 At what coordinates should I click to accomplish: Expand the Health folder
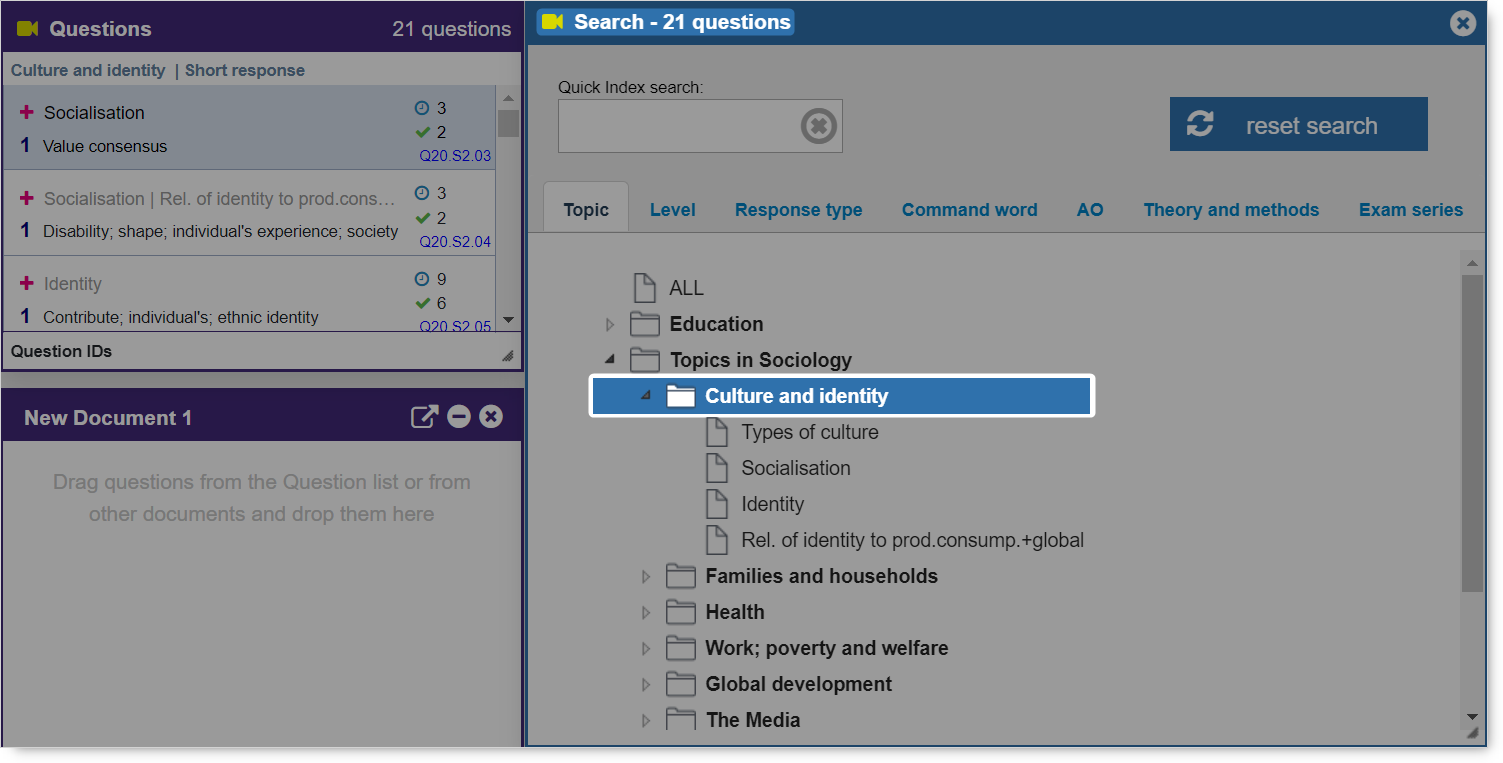646,612
